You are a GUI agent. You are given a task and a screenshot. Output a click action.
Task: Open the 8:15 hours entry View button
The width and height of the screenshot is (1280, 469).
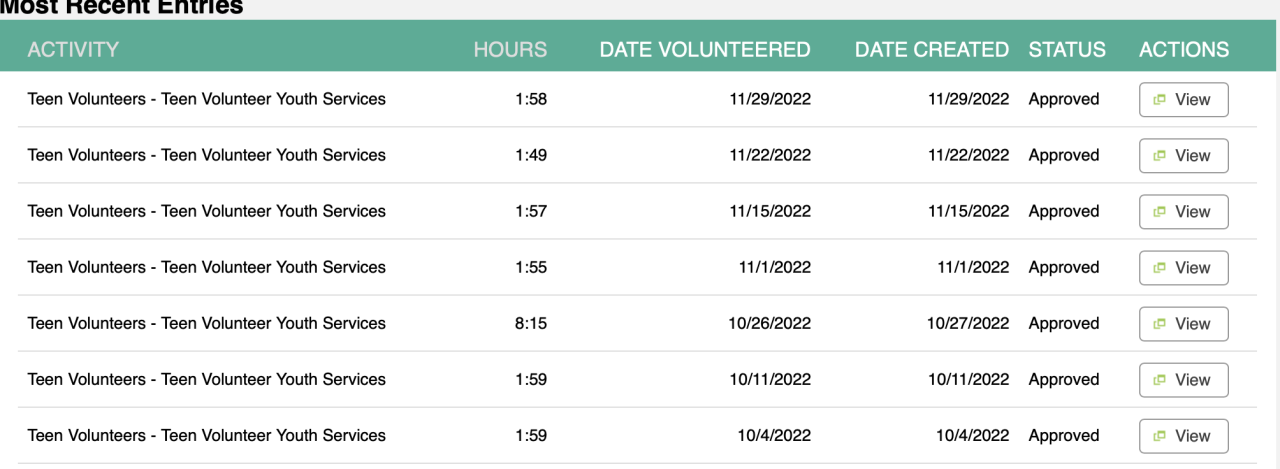(x=1184, y=324)
